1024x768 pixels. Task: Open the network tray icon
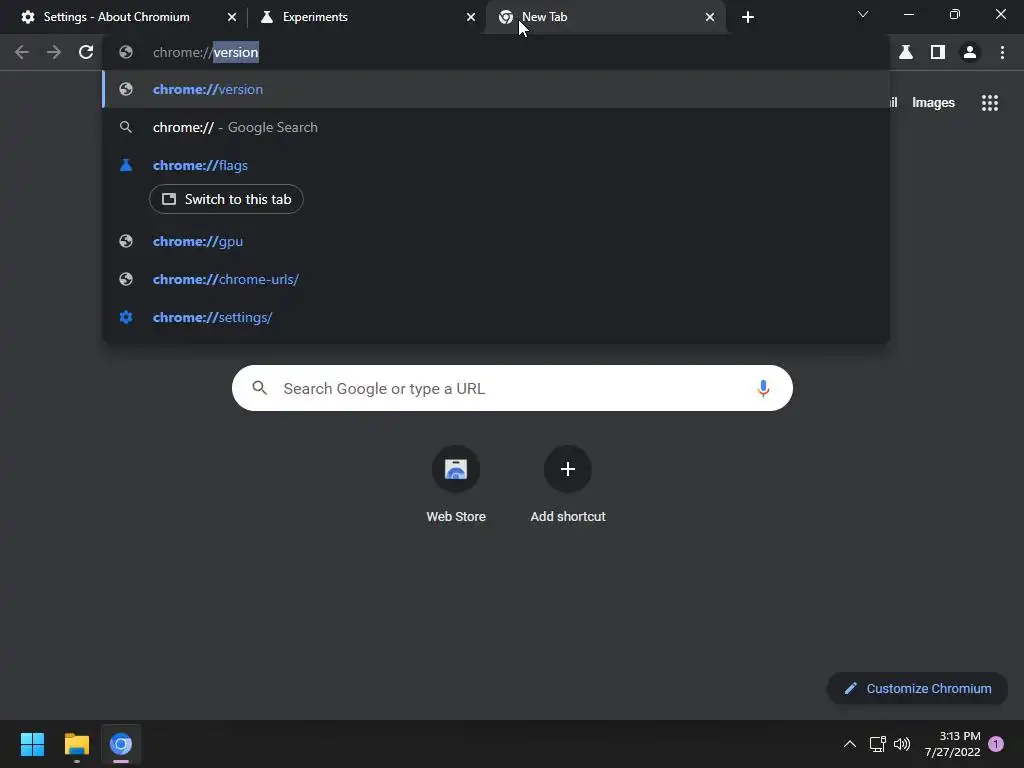click(877, 744)
